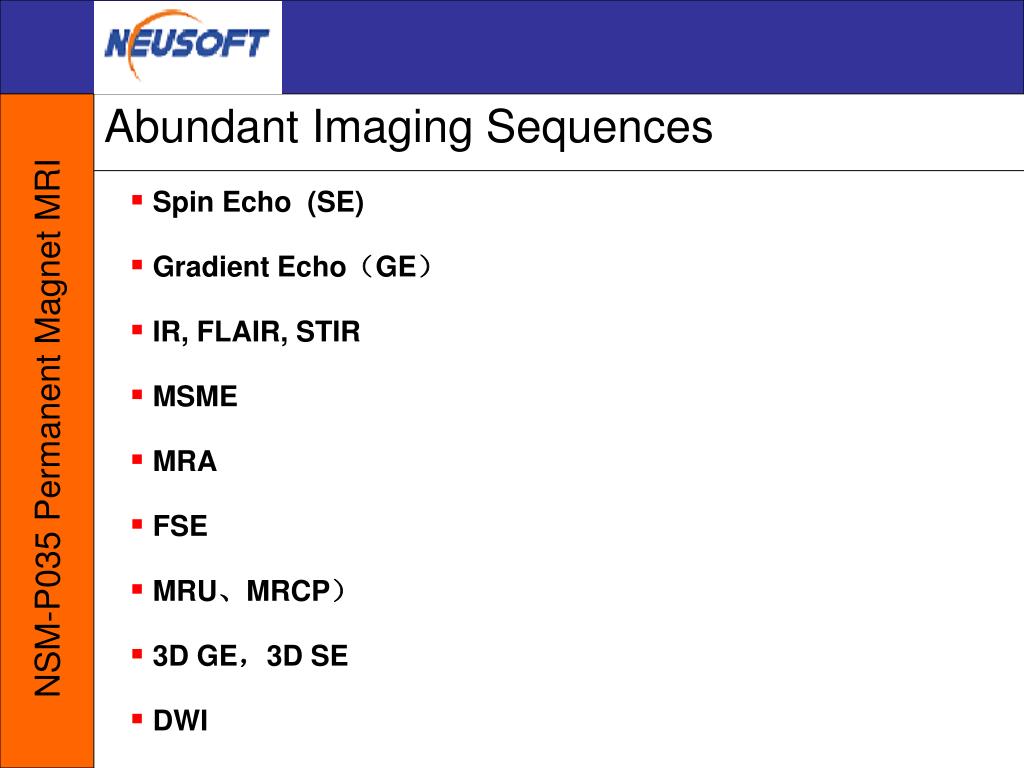This screenshot has width=1024, height=768.
Task: Click the MRA list item
Action: pyautogui.click(x=184, y=461)
